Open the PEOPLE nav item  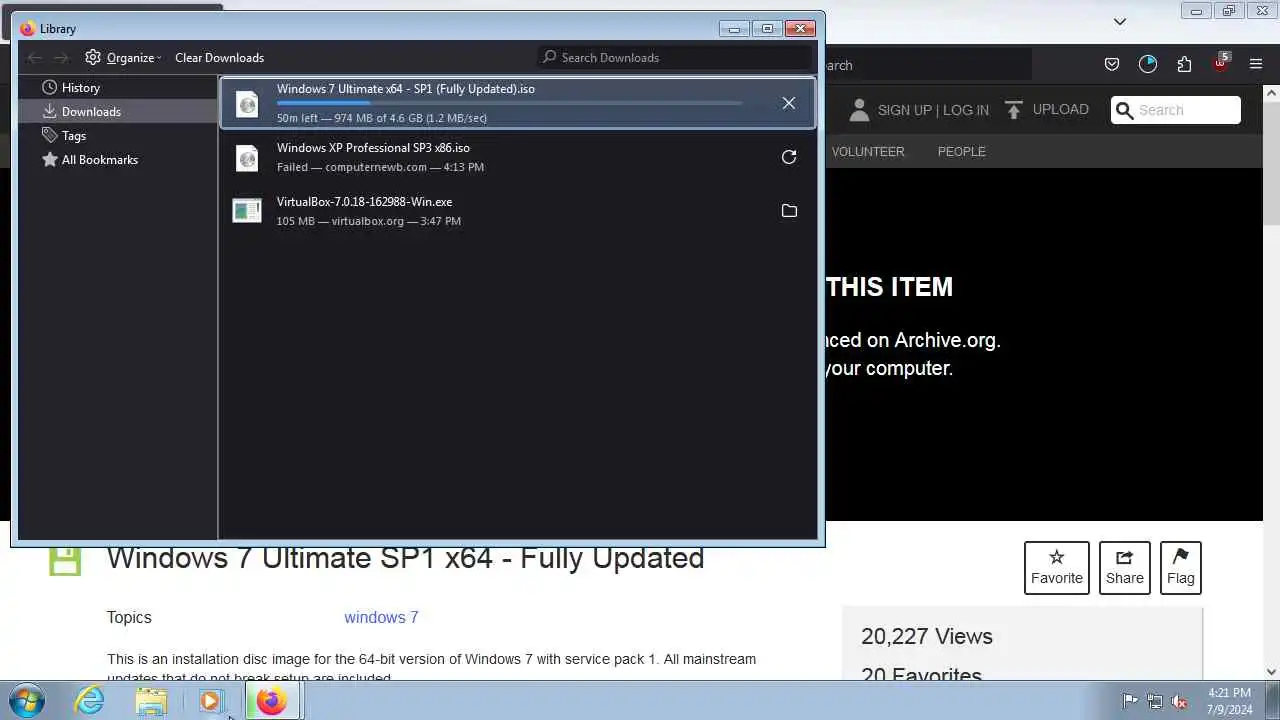[961, 152]
